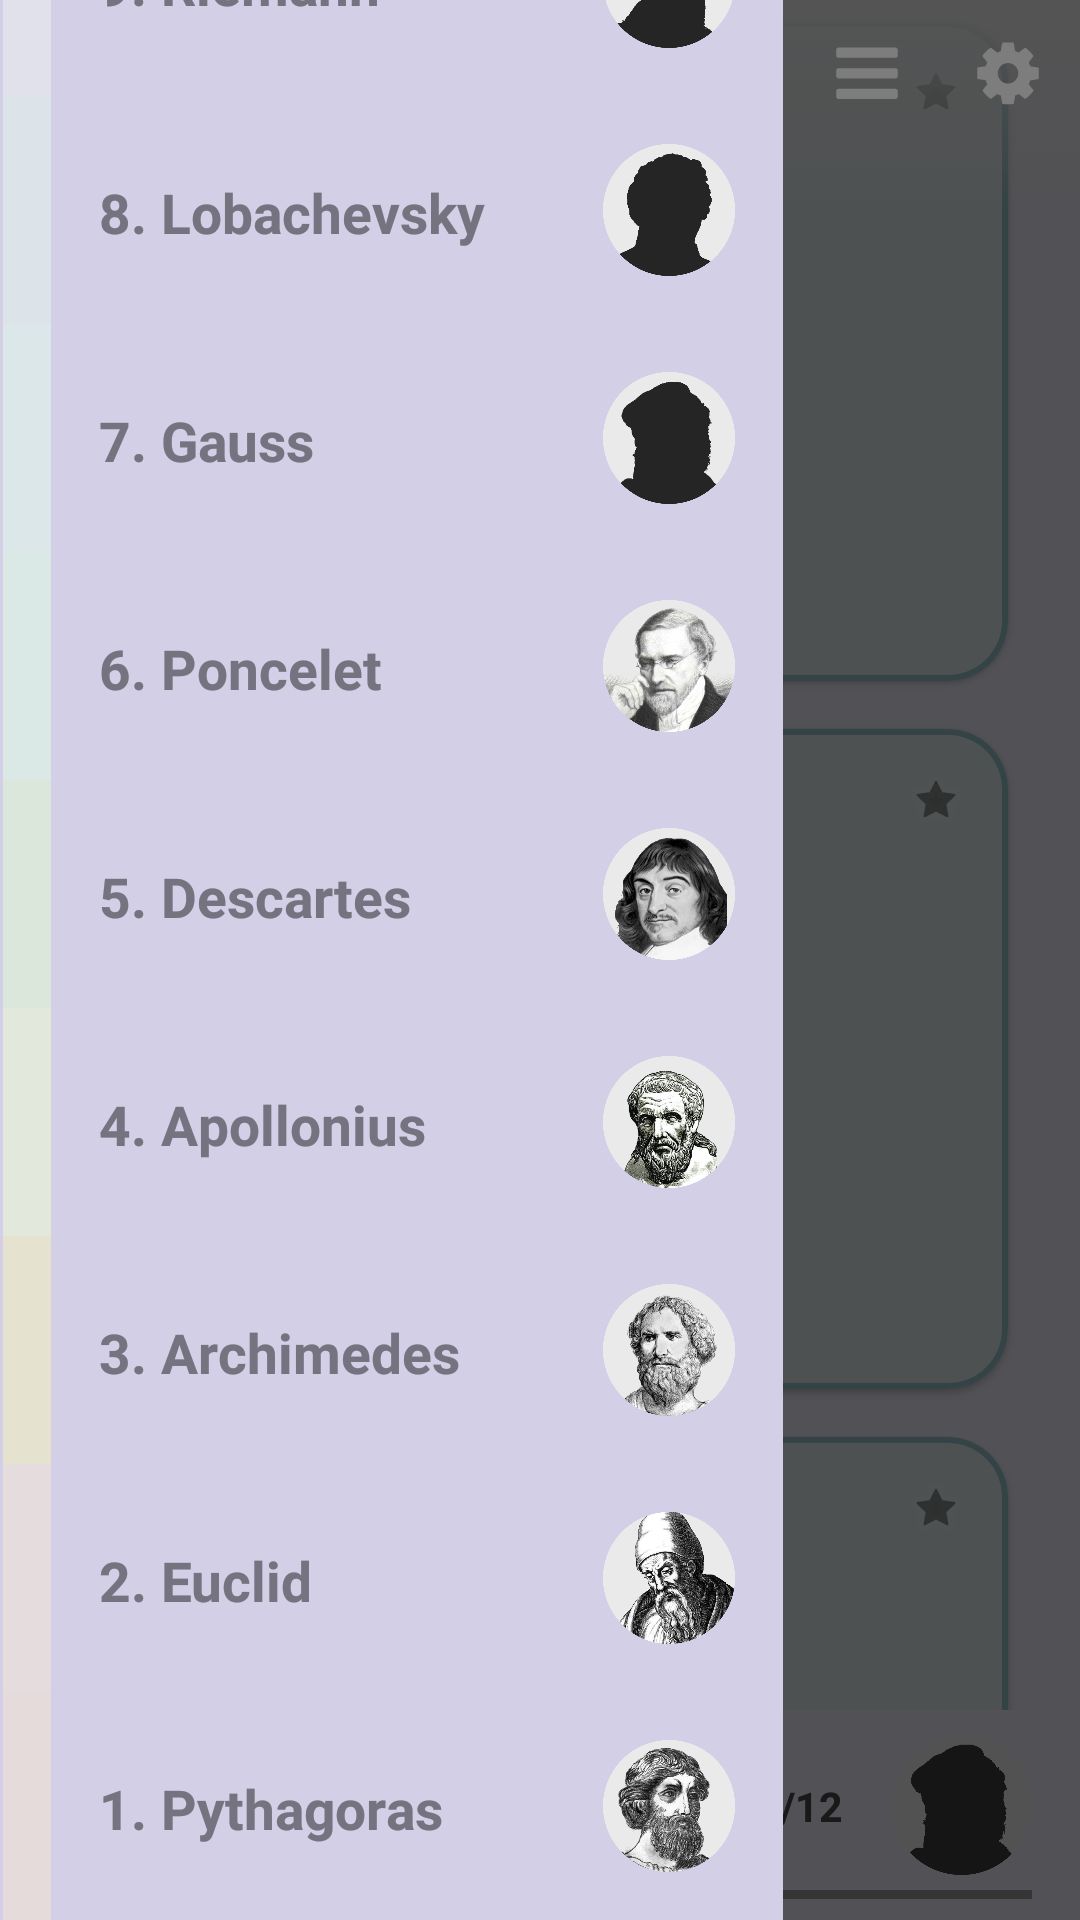Open the '1. Pythagoras' level pack
The height and width of the screenshot is (1920, 1080).
click(x=271, y=1810)
